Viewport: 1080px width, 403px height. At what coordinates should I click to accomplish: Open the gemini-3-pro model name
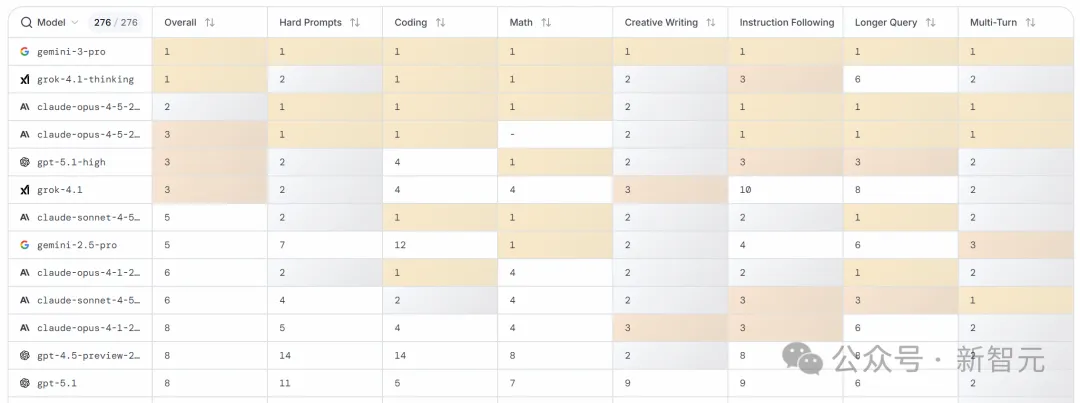coord(71,51)
